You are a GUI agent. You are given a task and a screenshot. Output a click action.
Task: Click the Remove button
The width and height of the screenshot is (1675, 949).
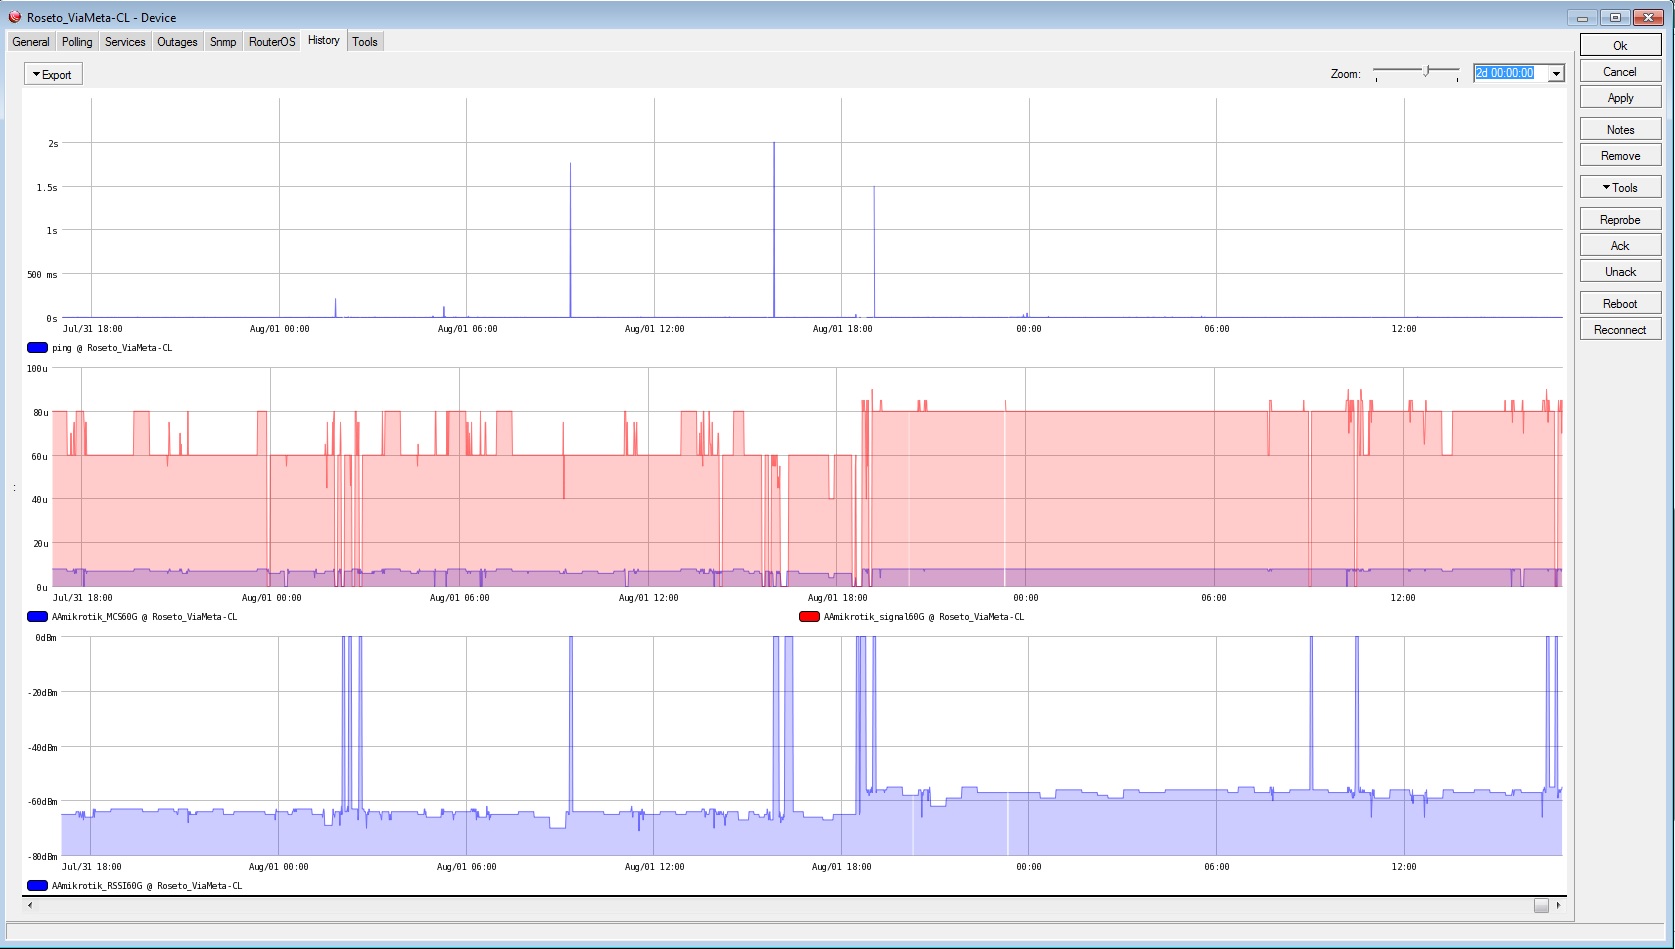(1620, 155)
